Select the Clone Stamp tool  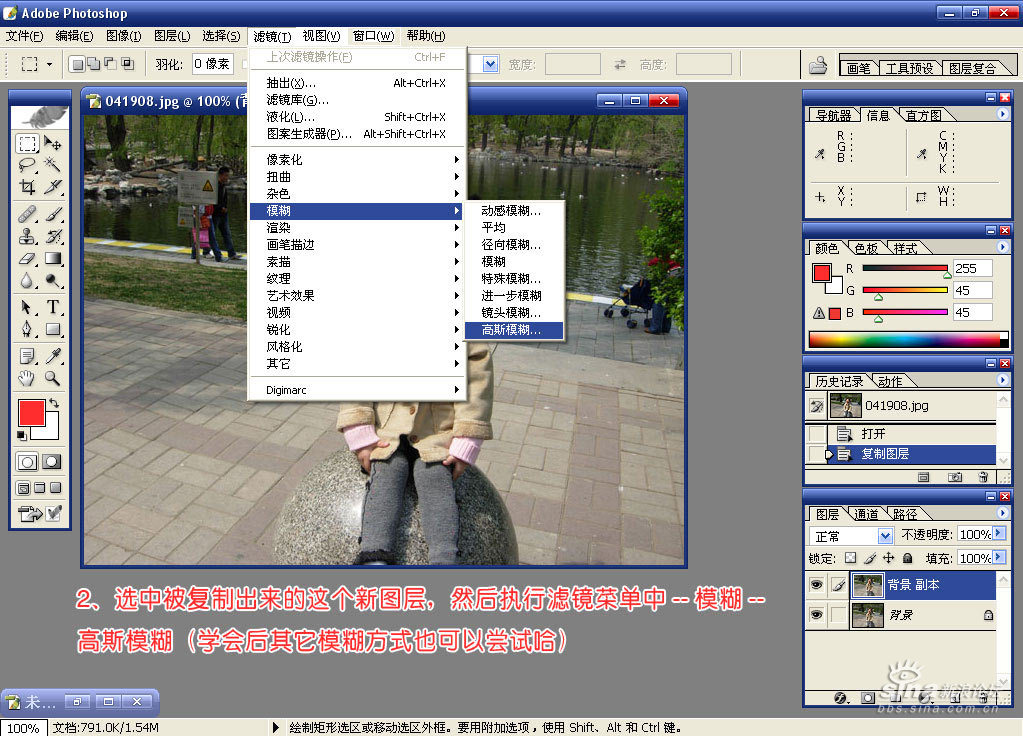point(27,236)
